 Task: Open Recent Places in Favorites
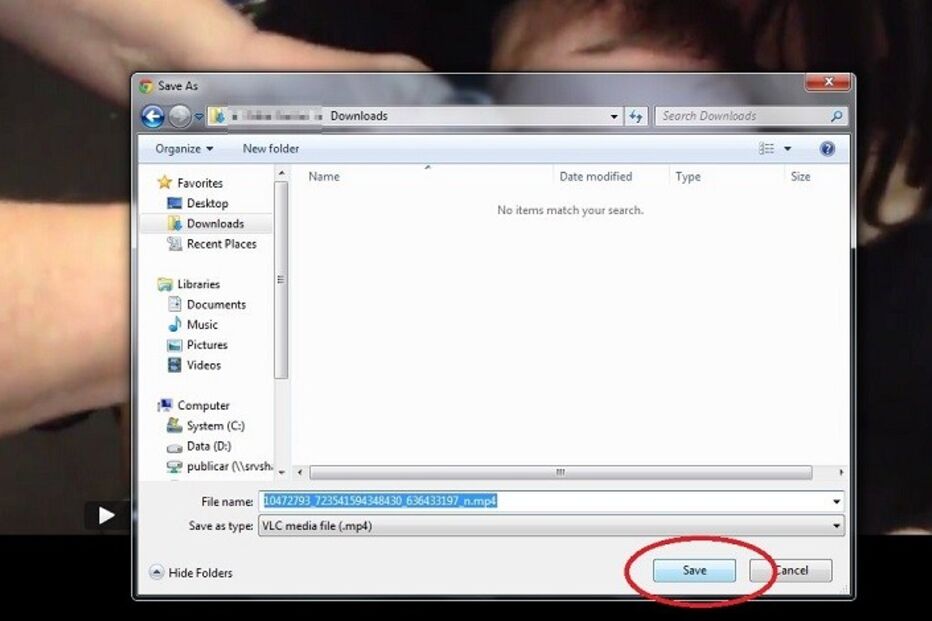point(221,244)
